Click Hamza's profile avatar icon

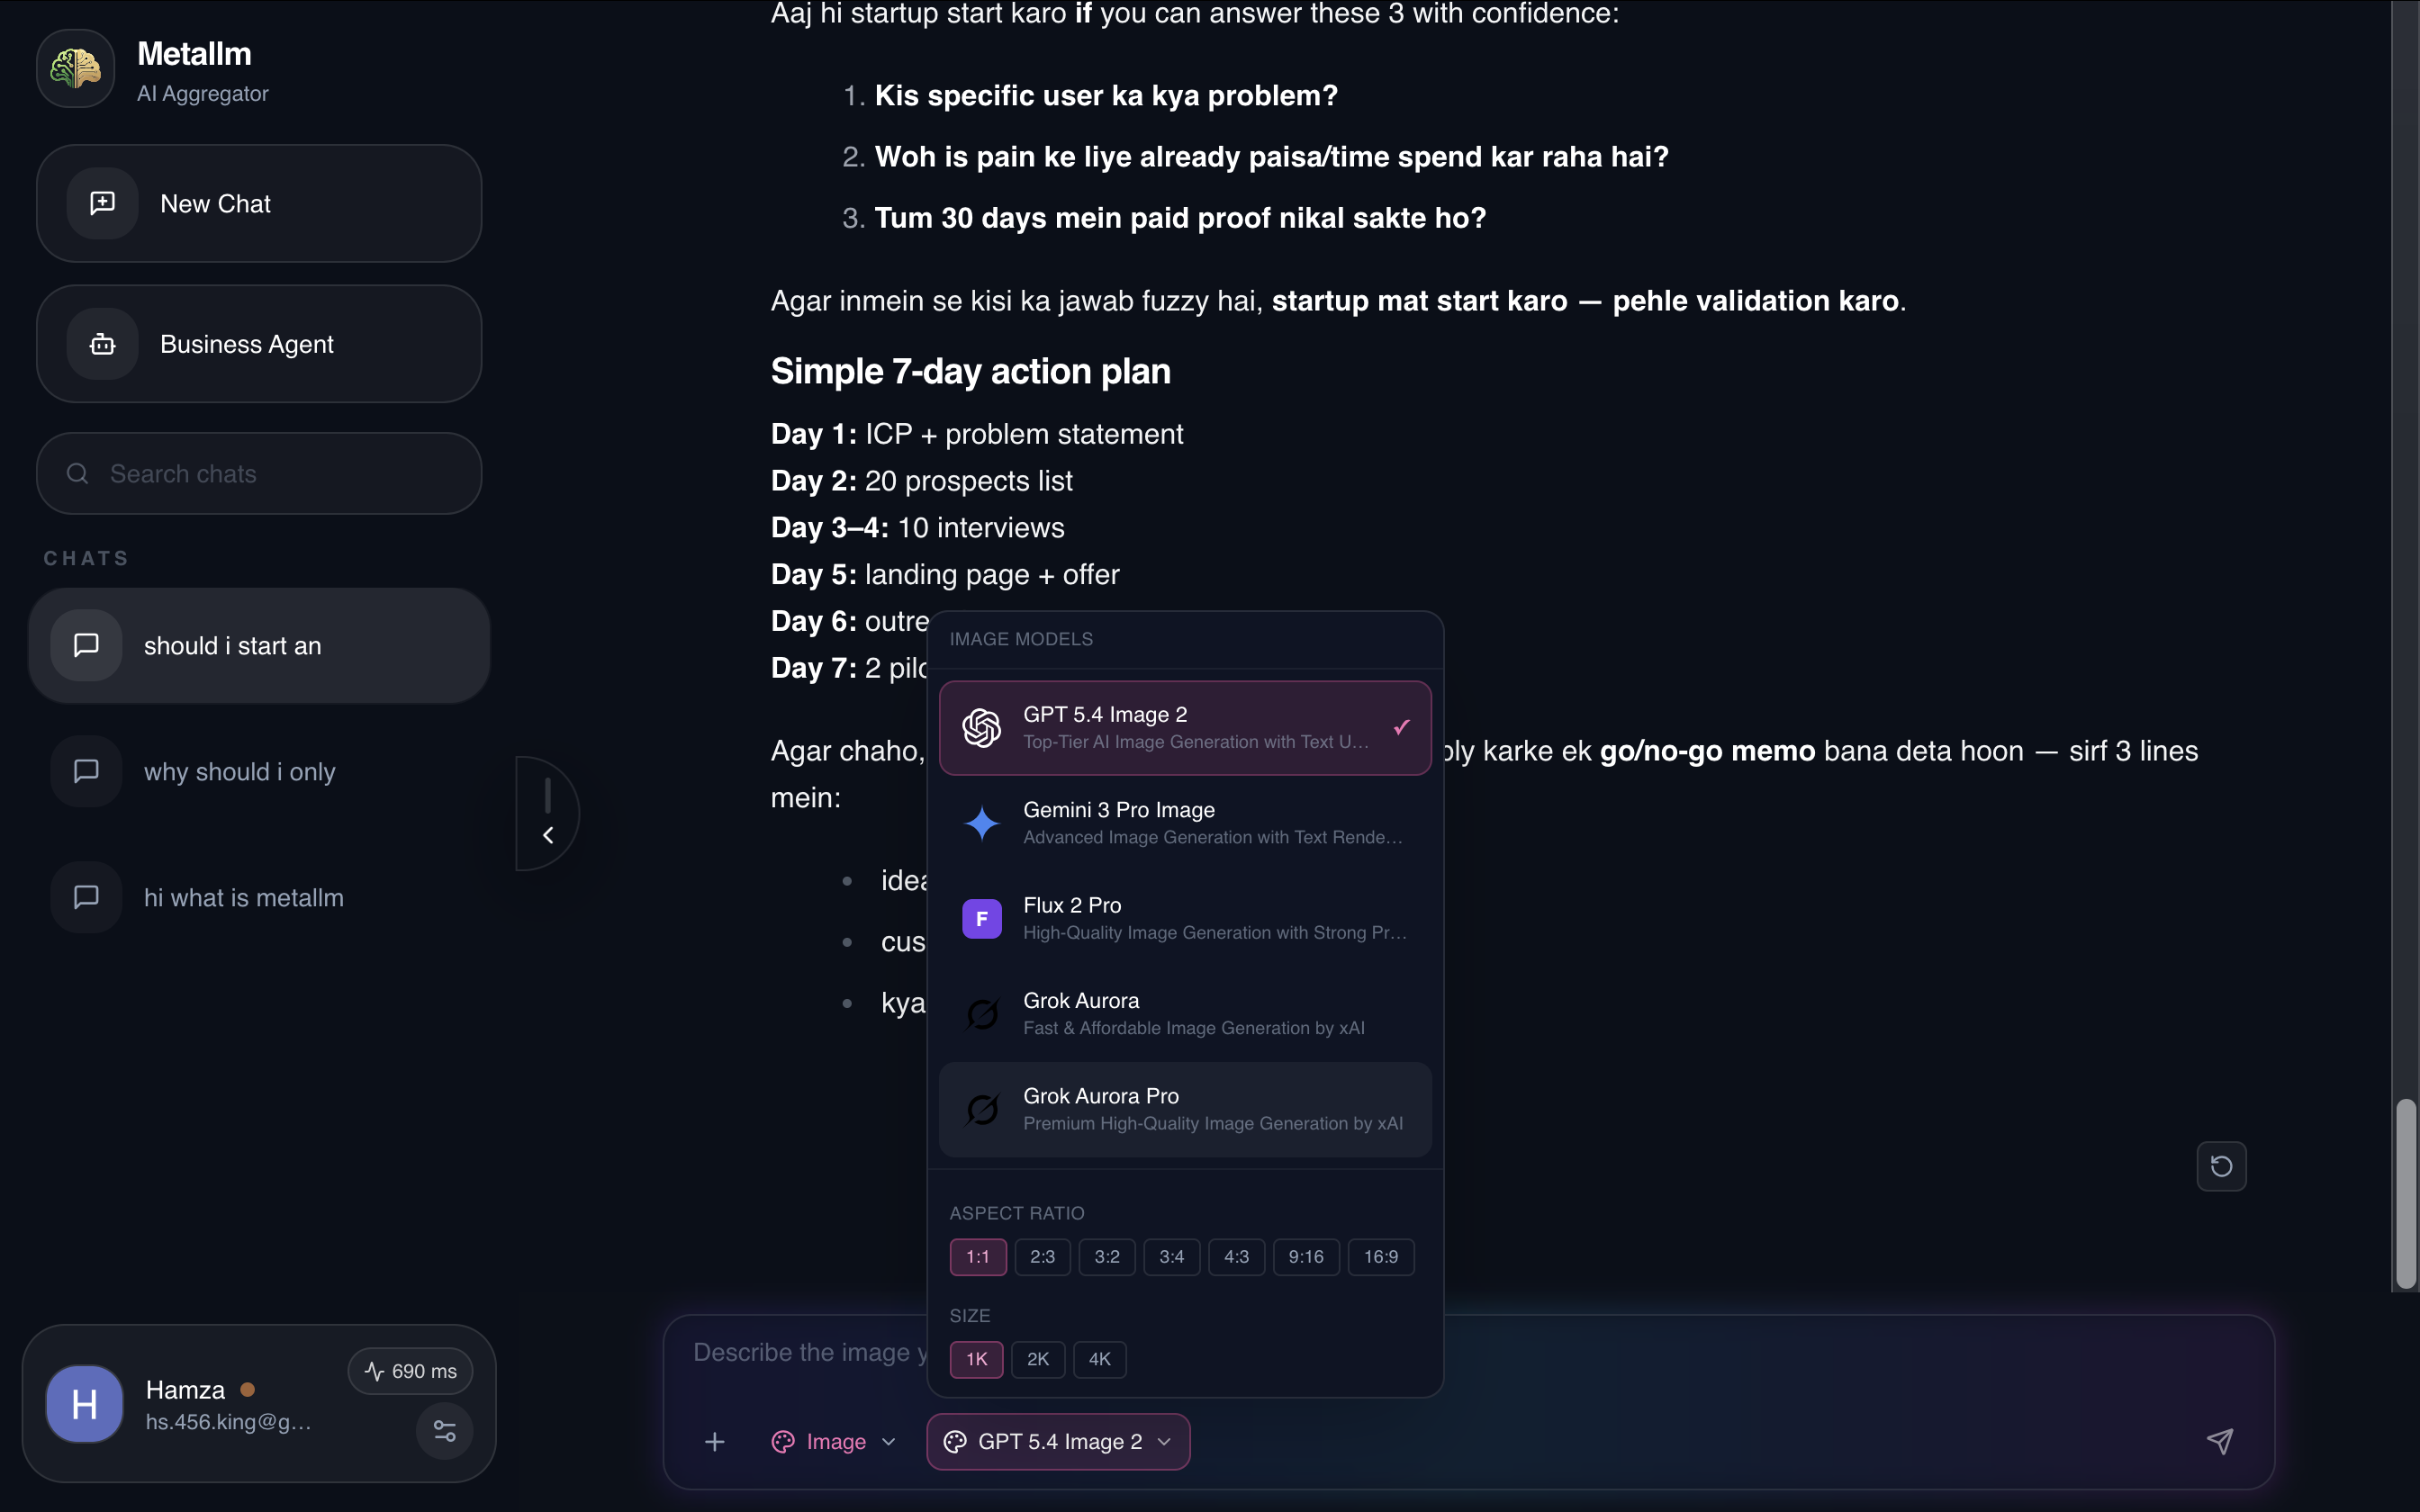click(84, 1404)
